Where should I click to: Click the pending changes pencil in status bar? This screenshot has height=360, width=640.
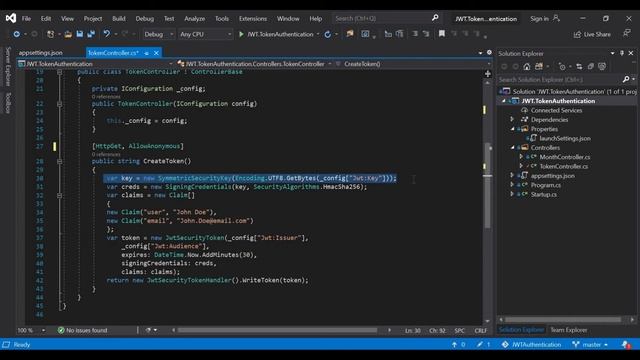click(x=480, y=345)
